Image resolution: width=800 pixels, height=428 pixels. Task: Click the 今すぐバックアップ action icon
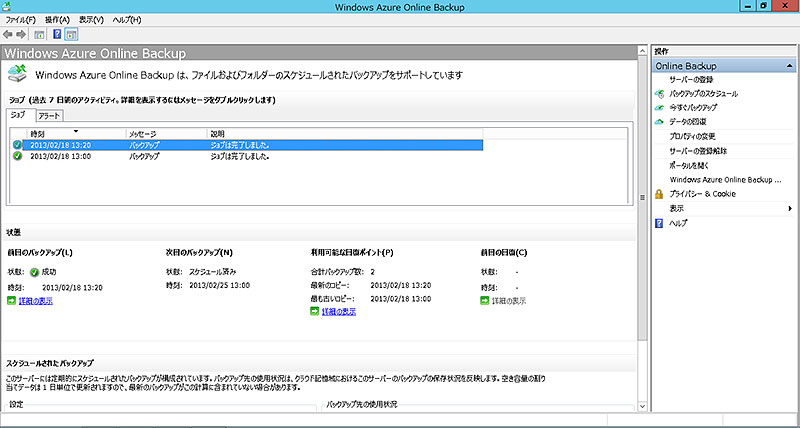(x=659, y=107)
